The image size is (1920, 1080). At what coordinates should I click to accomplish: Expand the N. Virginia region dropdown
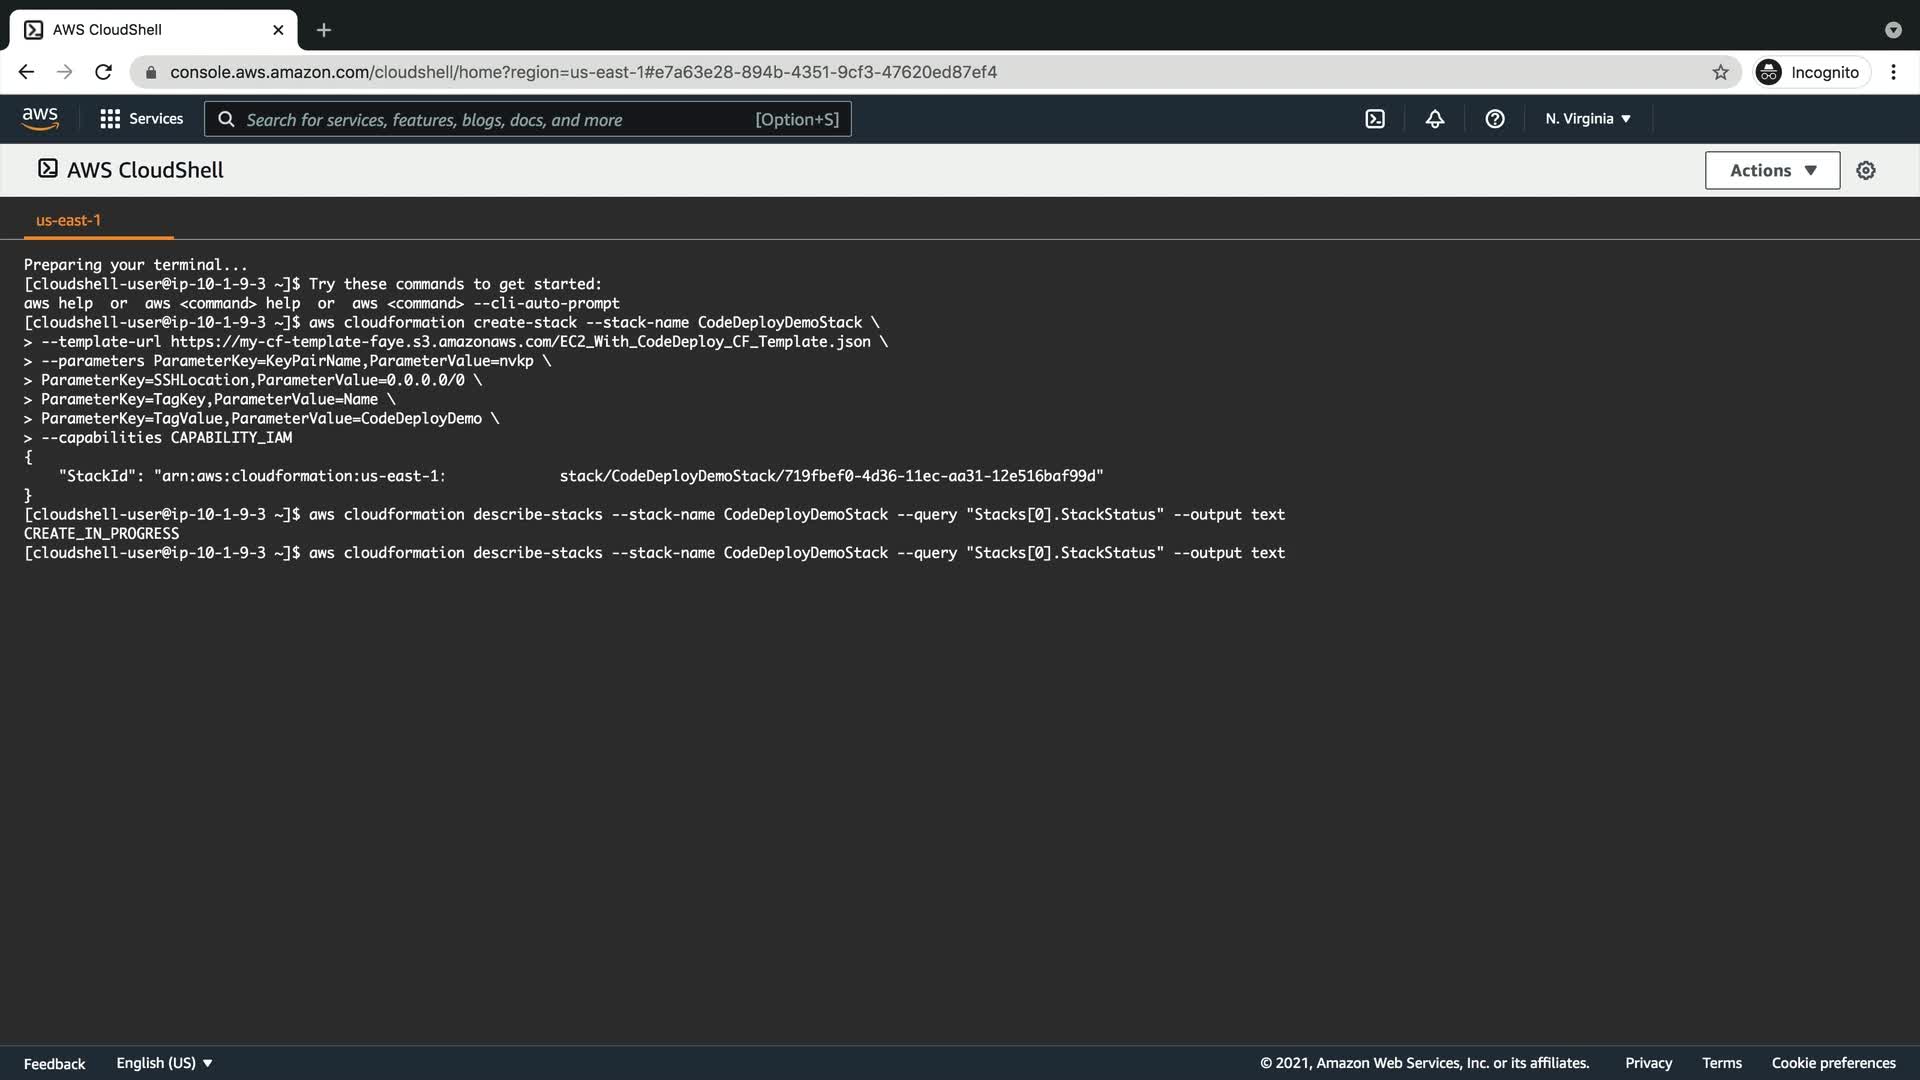pyautogui.click(x=1588, y=119)
